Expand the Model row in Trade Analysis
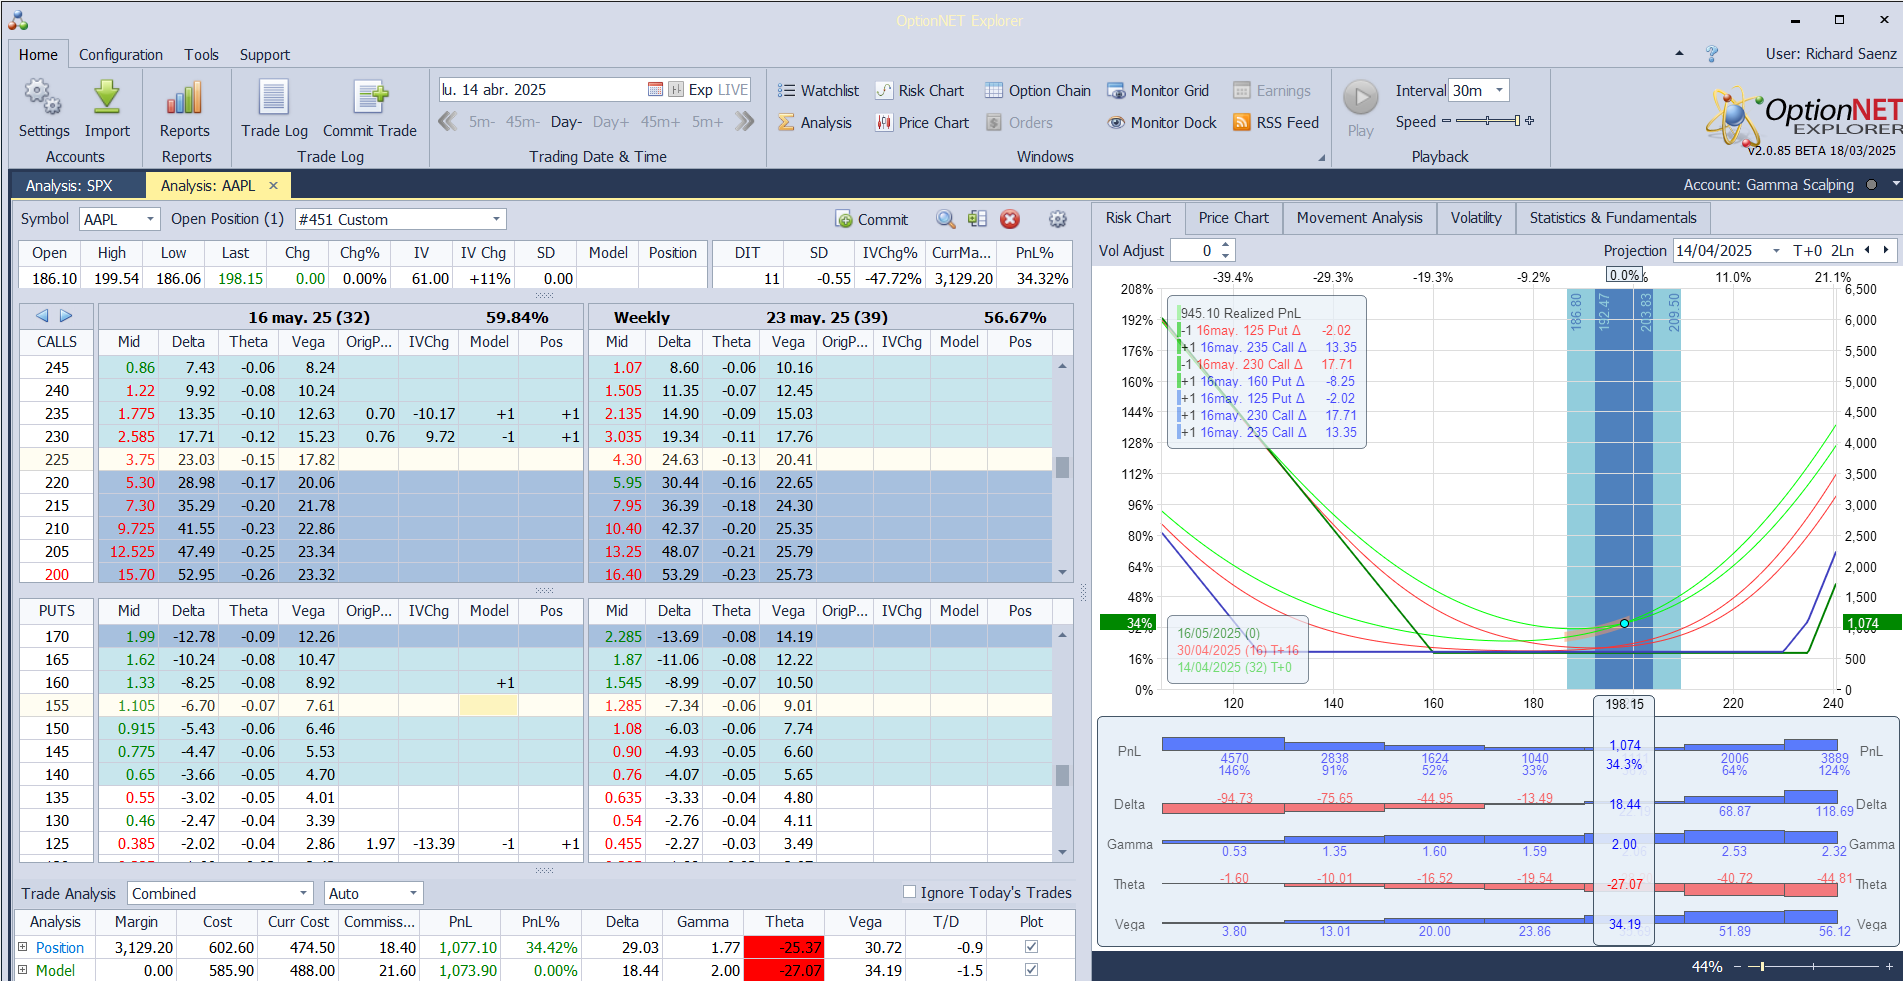 tap(22, 970)
